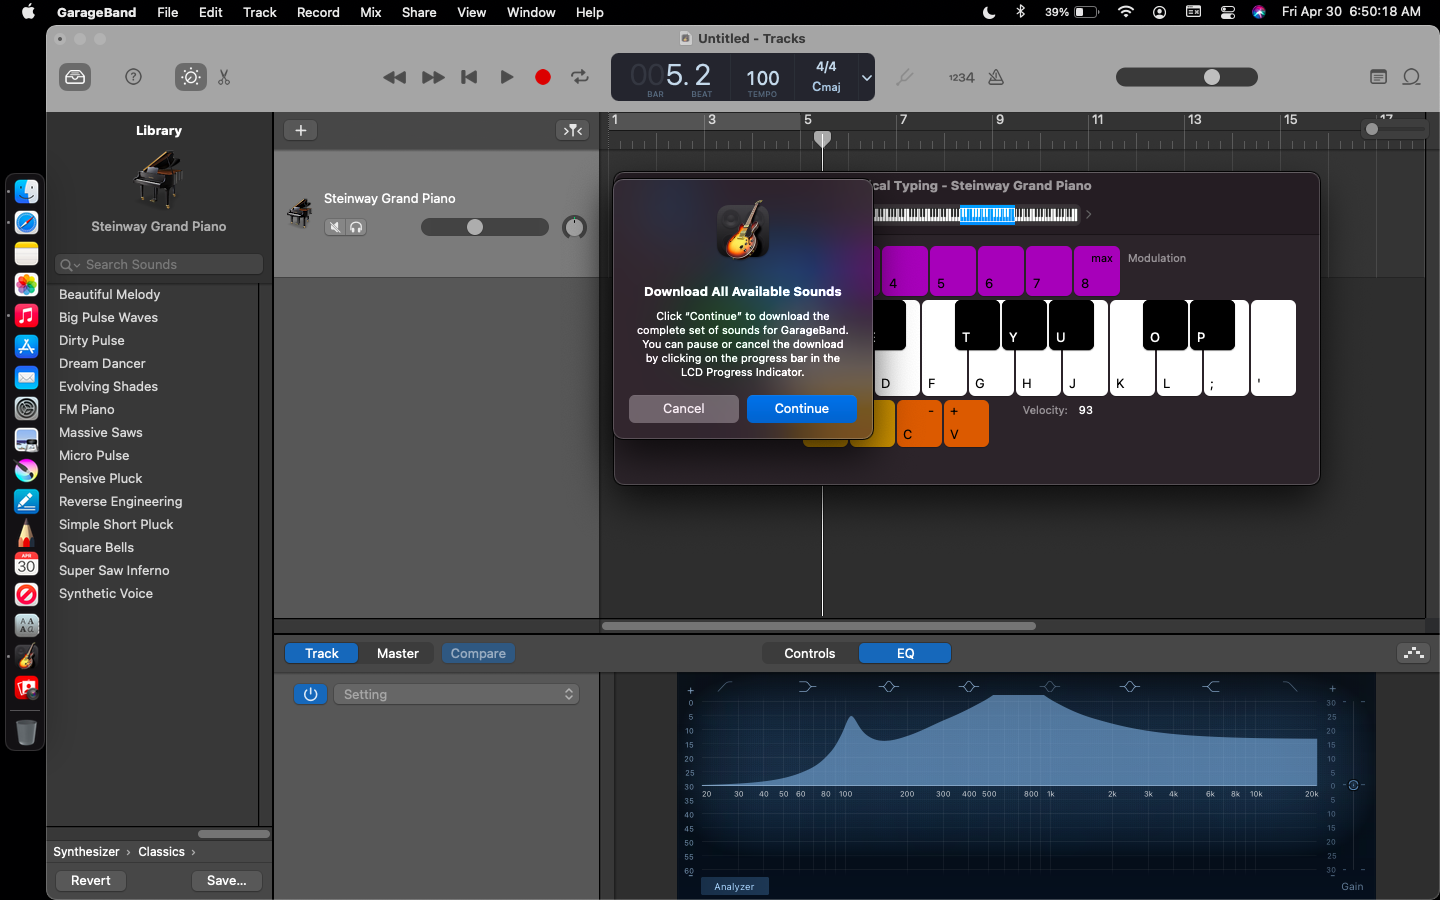This screenshot has height=900, width=1440.
Task: Open Safari from the Dock
Action: [x=26, y=222]
